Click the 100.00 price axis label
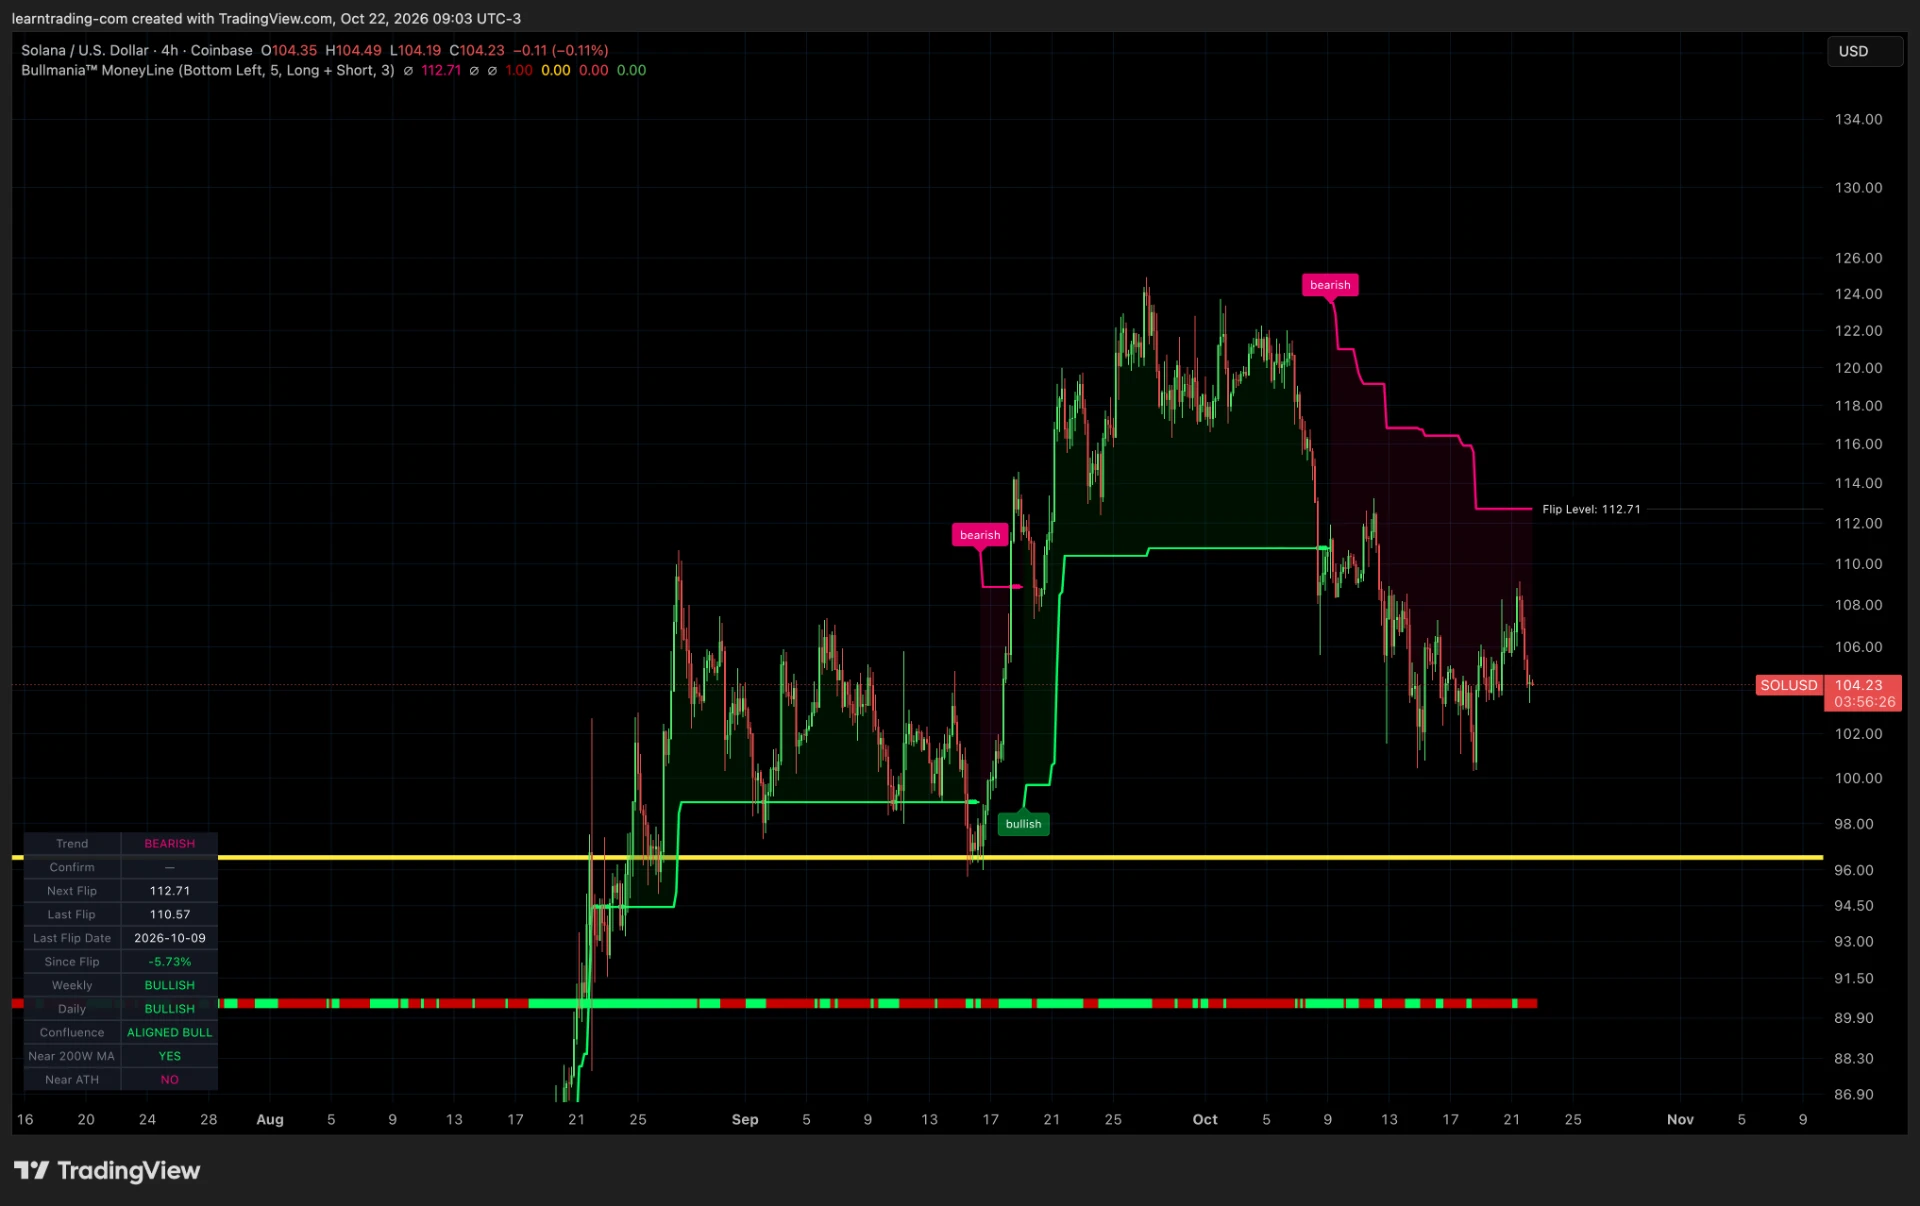 (x=1858, y=778)
